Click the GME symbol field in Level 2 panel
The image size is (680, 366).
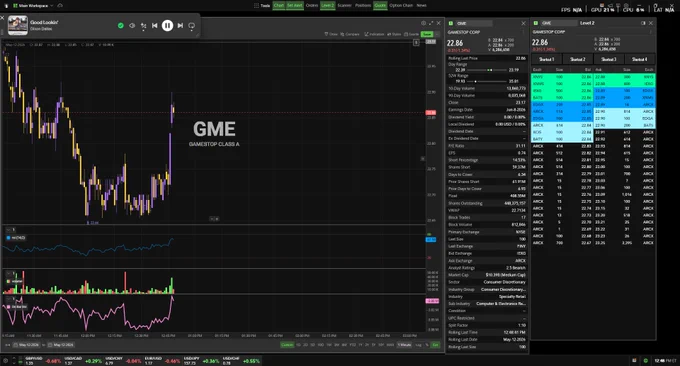559,23
